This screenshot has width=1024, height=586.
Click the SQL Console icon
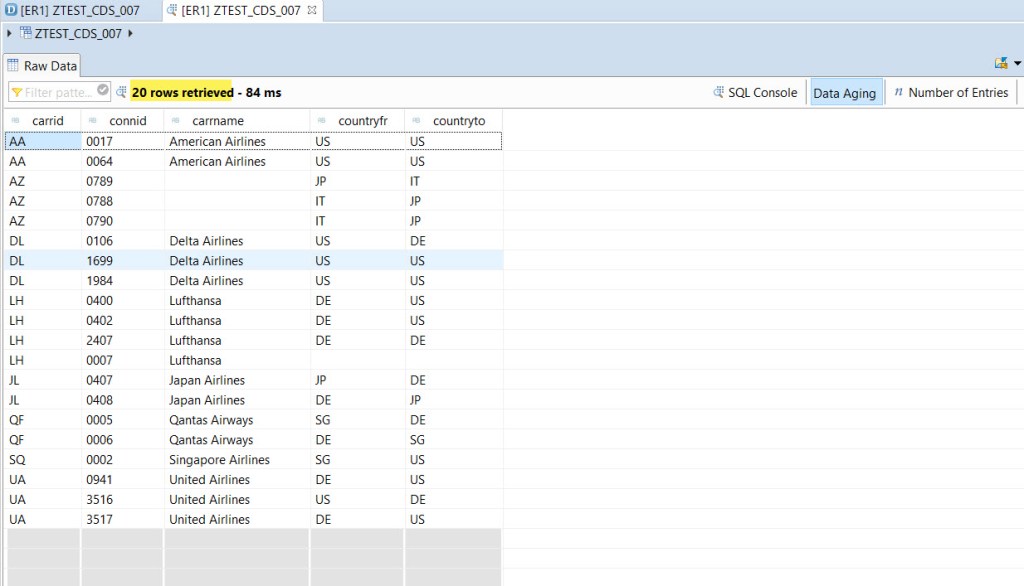(x=719, y=92)
